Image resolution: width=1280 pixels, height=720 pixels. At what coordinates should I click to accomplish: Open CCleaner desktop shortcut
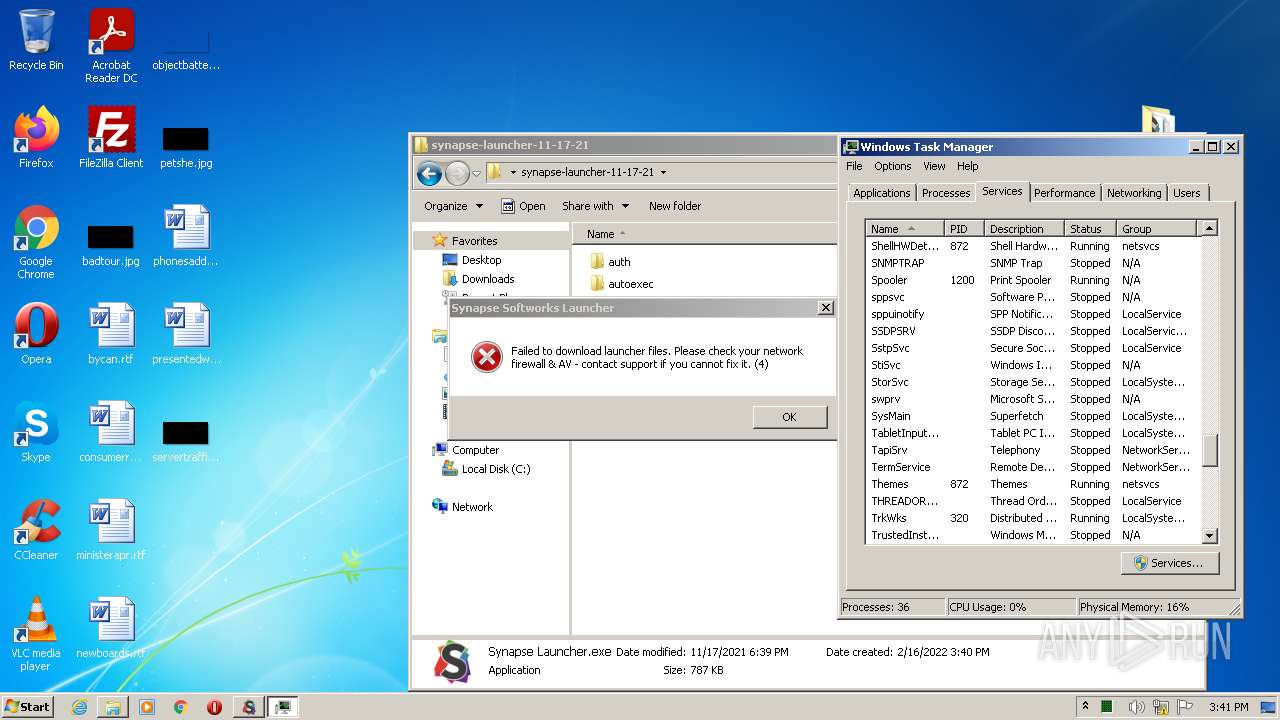(x=36, y=530)
